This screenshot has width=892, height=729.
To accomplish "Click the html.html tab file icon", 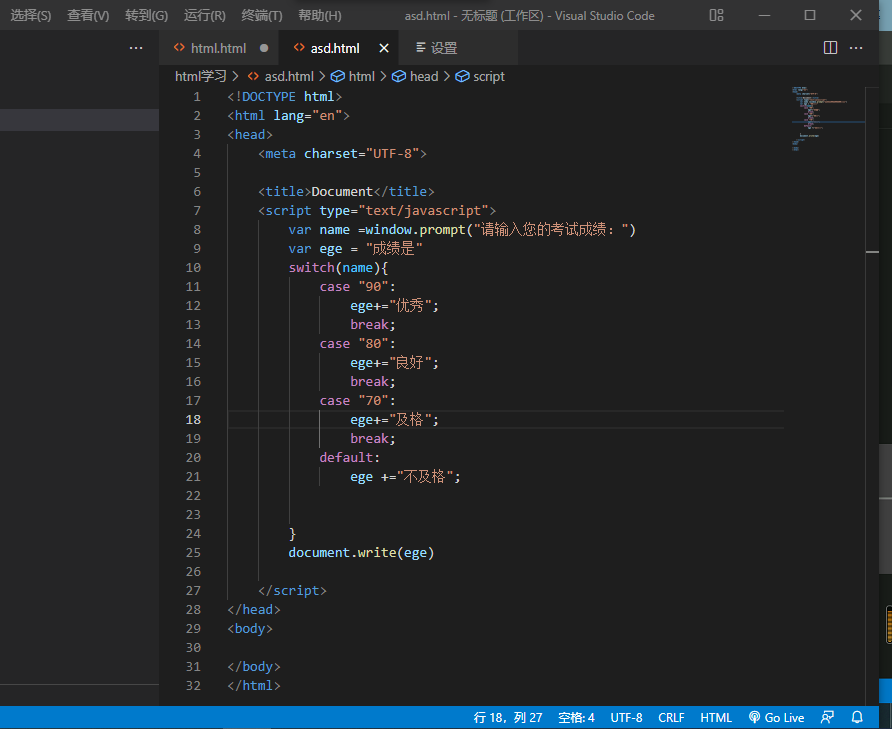I will click(x=179, y=48).
